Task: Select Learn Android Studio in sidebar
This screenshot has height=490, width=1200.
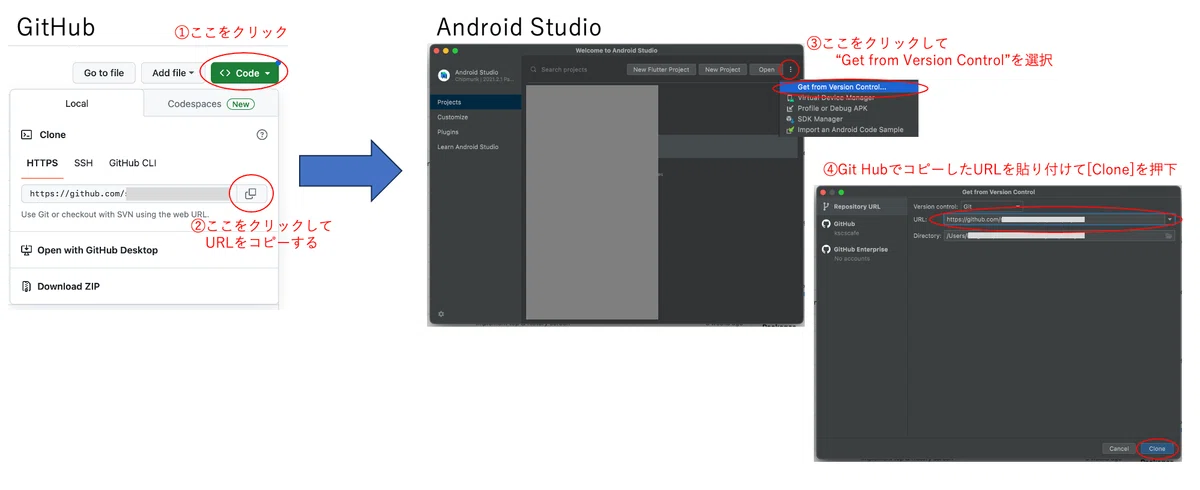Action: (476, 147)
